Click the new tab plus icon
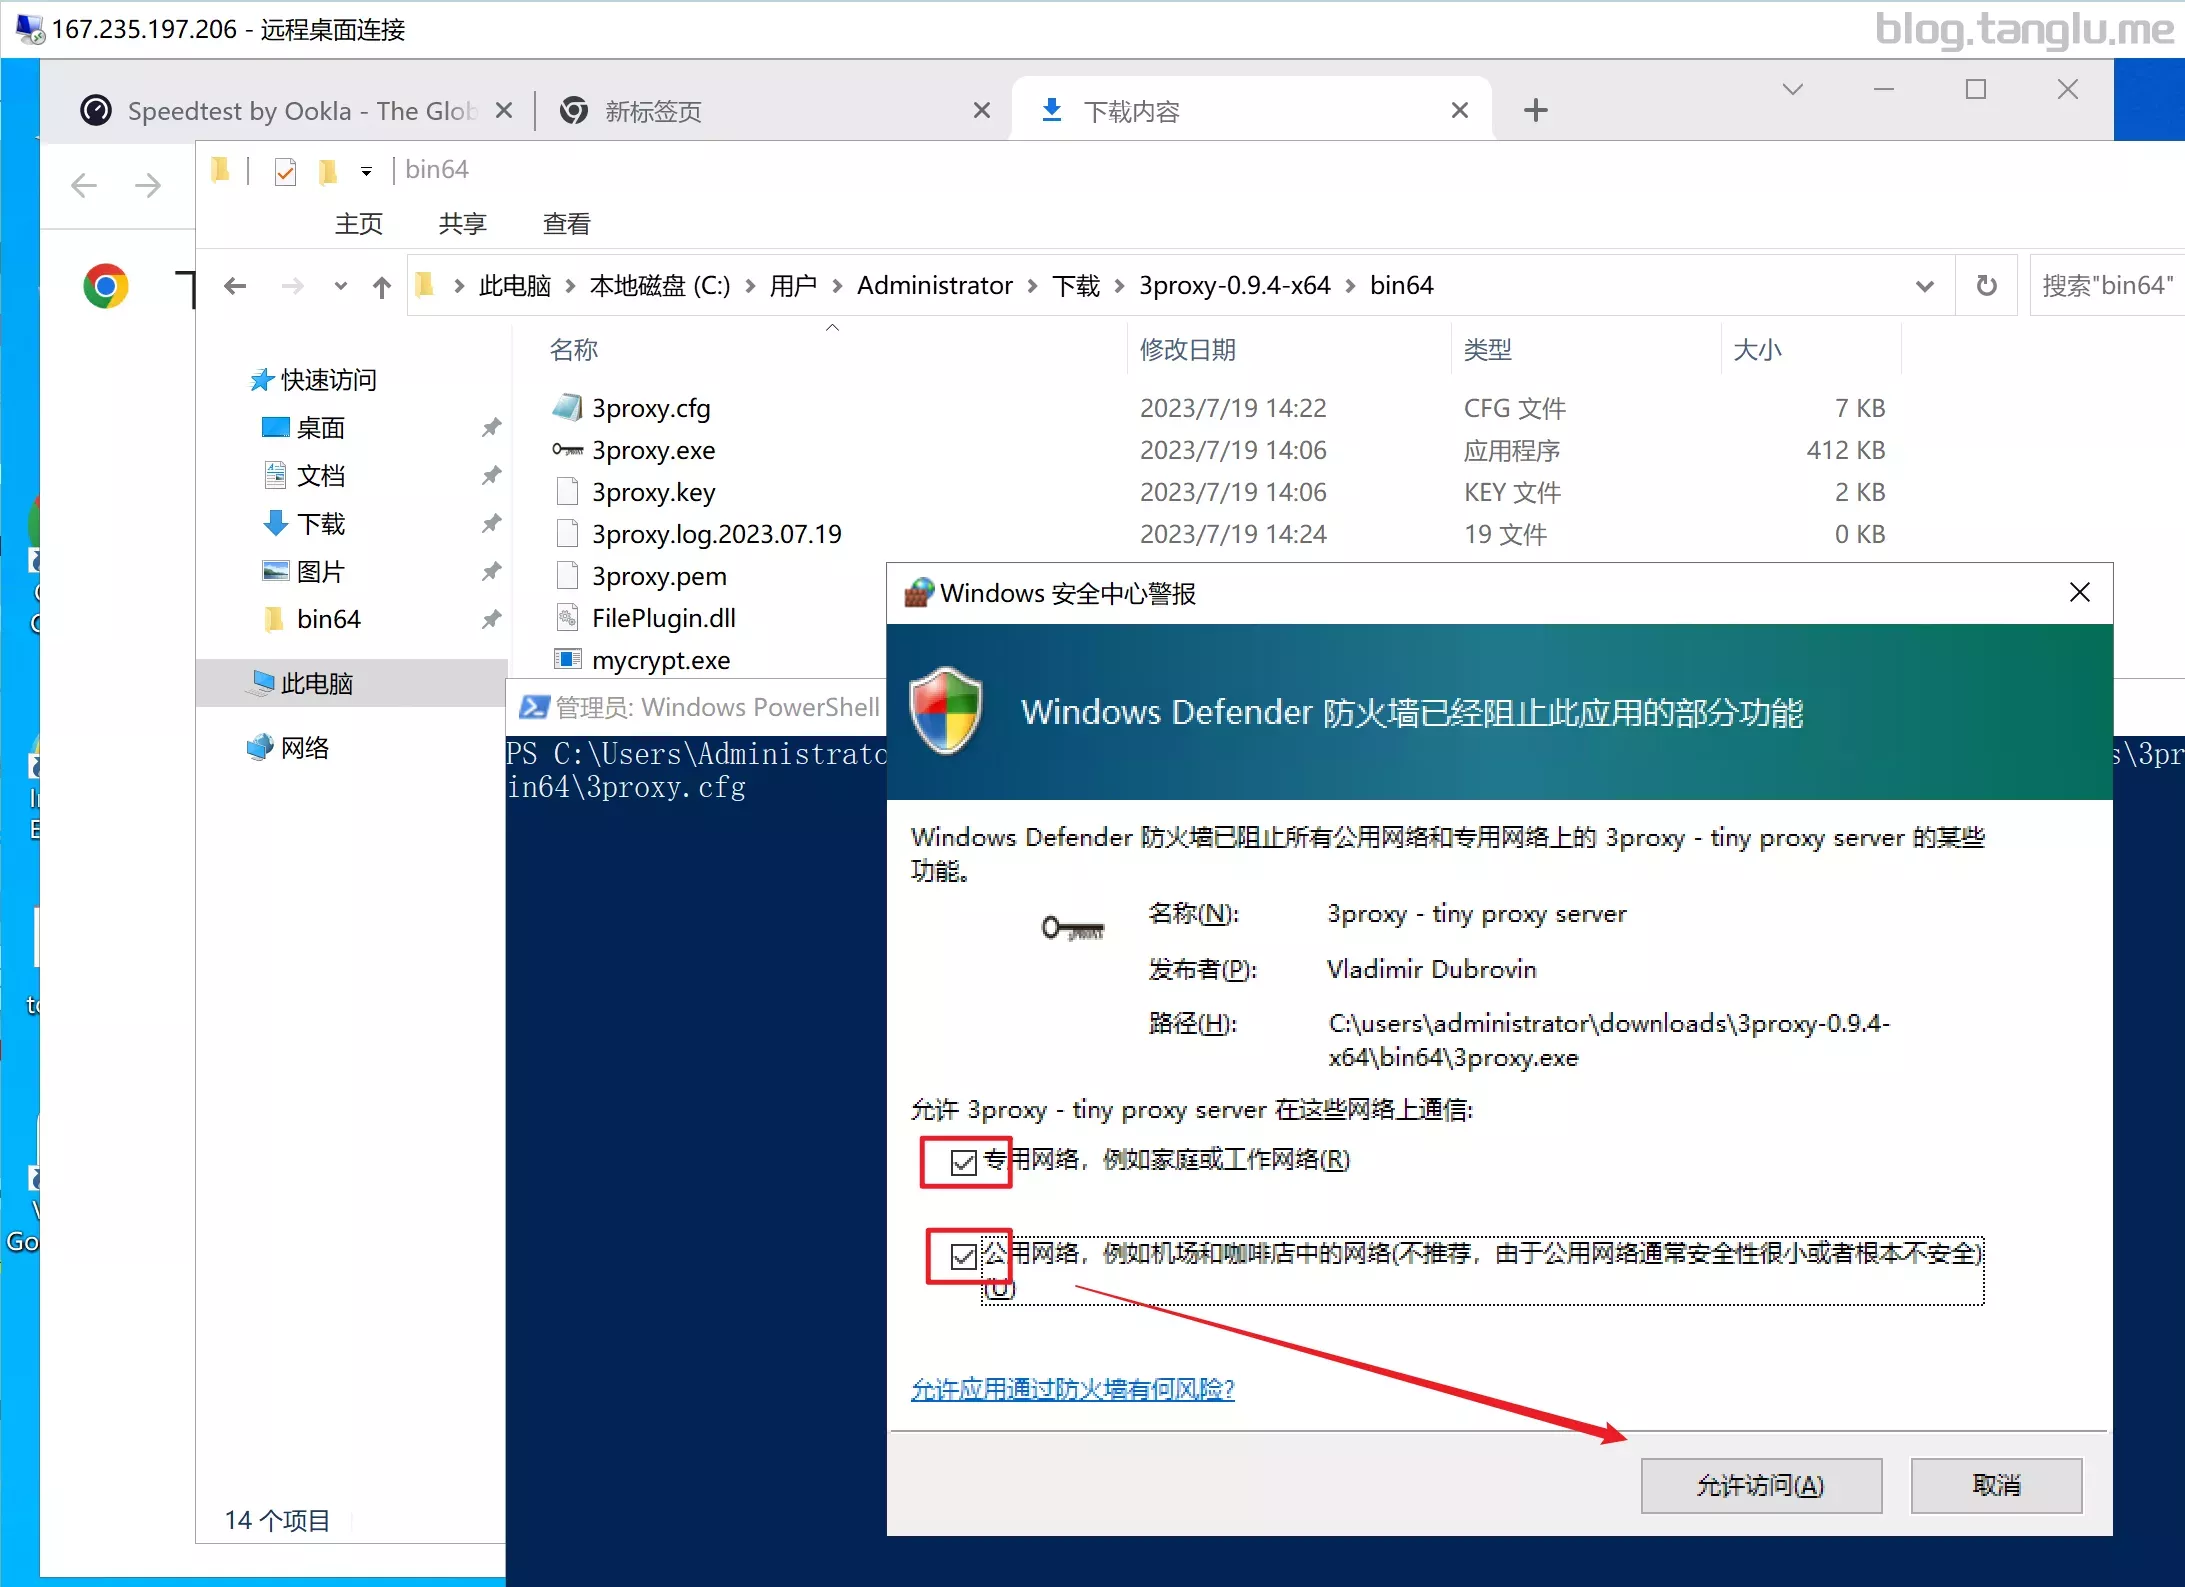 coord(1536,110)
